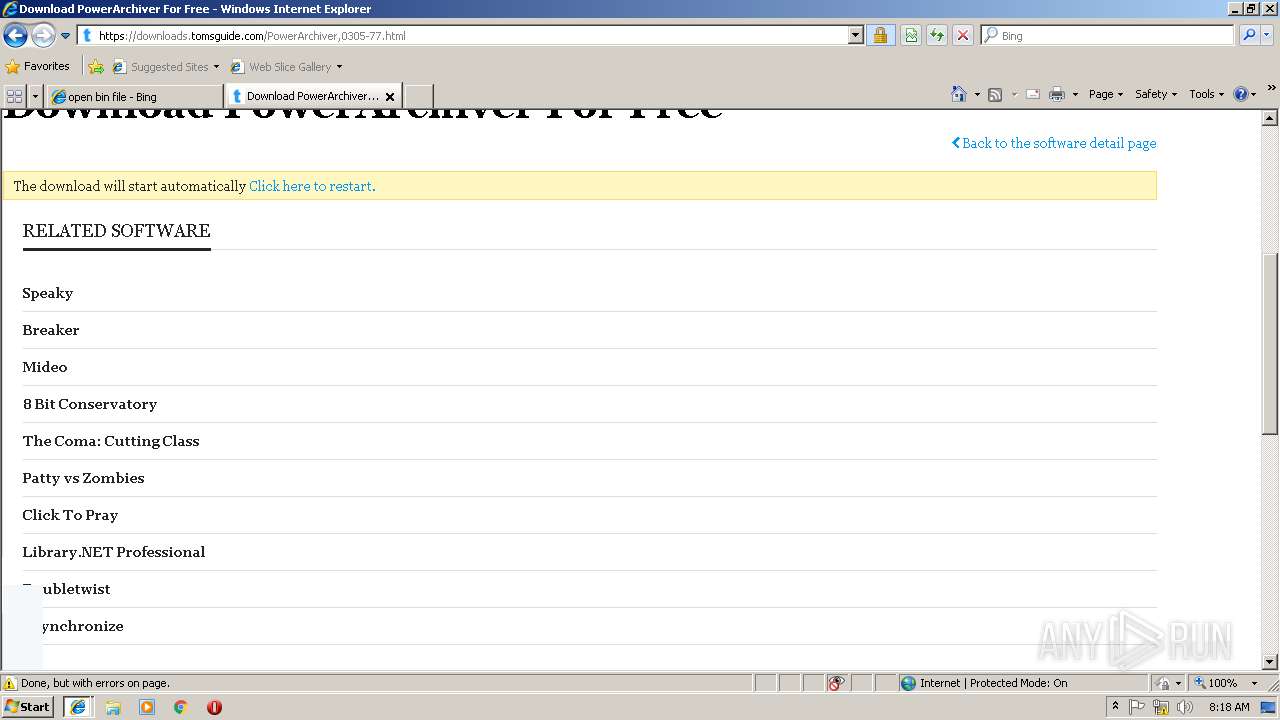Image resolution: width=1280 pixels, height=720 pixels.
Task: Click Internet Explorer taskbar icon
Action: 78,707
